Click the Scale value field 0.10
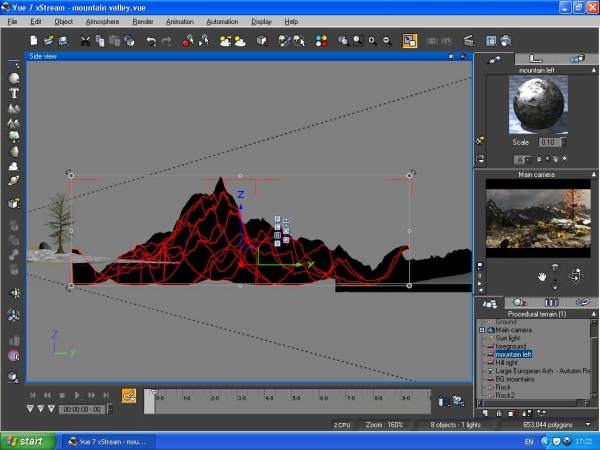The image size is (600, 450). [549, 142]
